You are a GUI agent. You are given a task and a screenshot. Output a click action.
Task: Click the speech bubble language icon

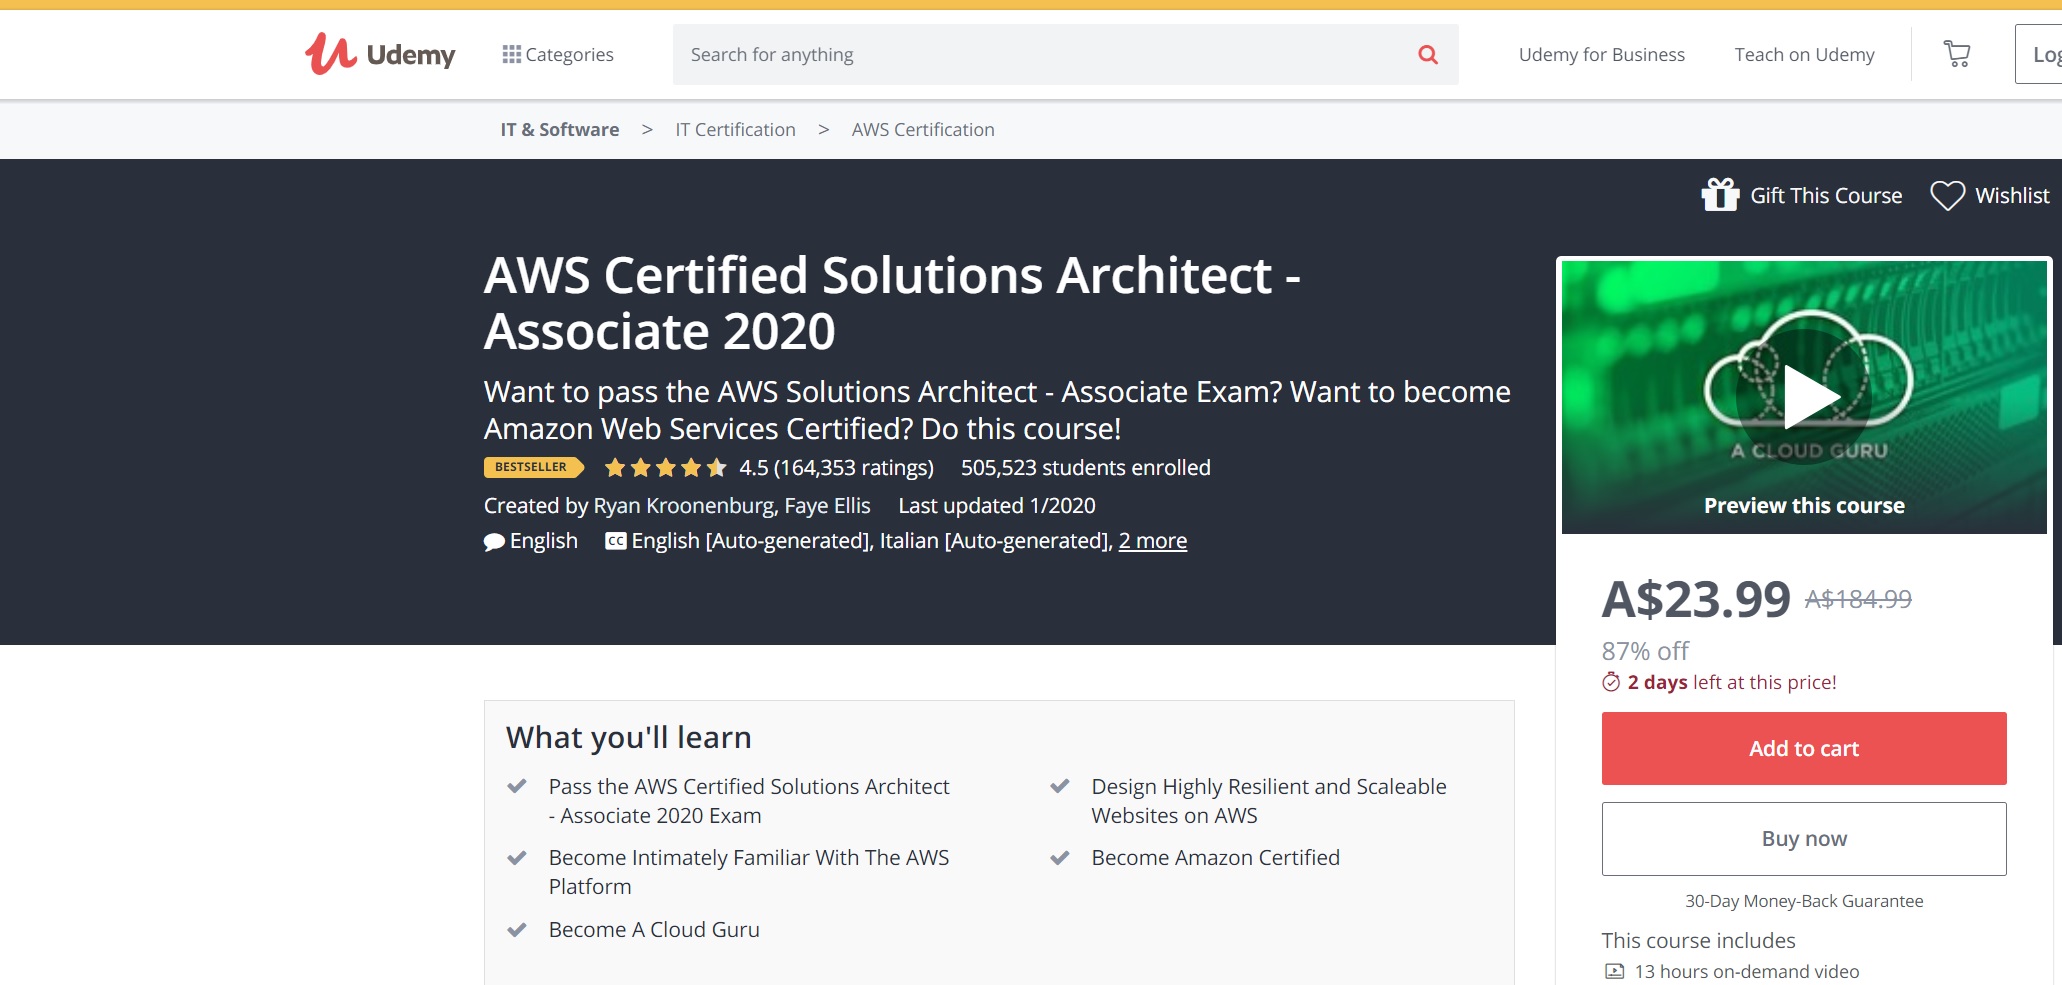494,542
